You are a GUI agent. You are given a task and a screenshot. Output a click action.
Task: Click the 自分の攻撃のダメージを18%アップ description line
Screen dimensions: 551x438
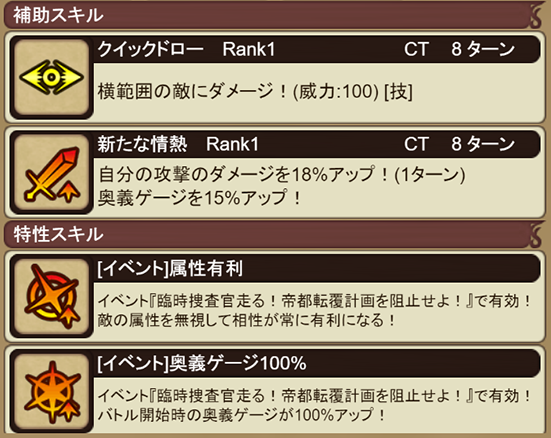[x=282, y=174]
